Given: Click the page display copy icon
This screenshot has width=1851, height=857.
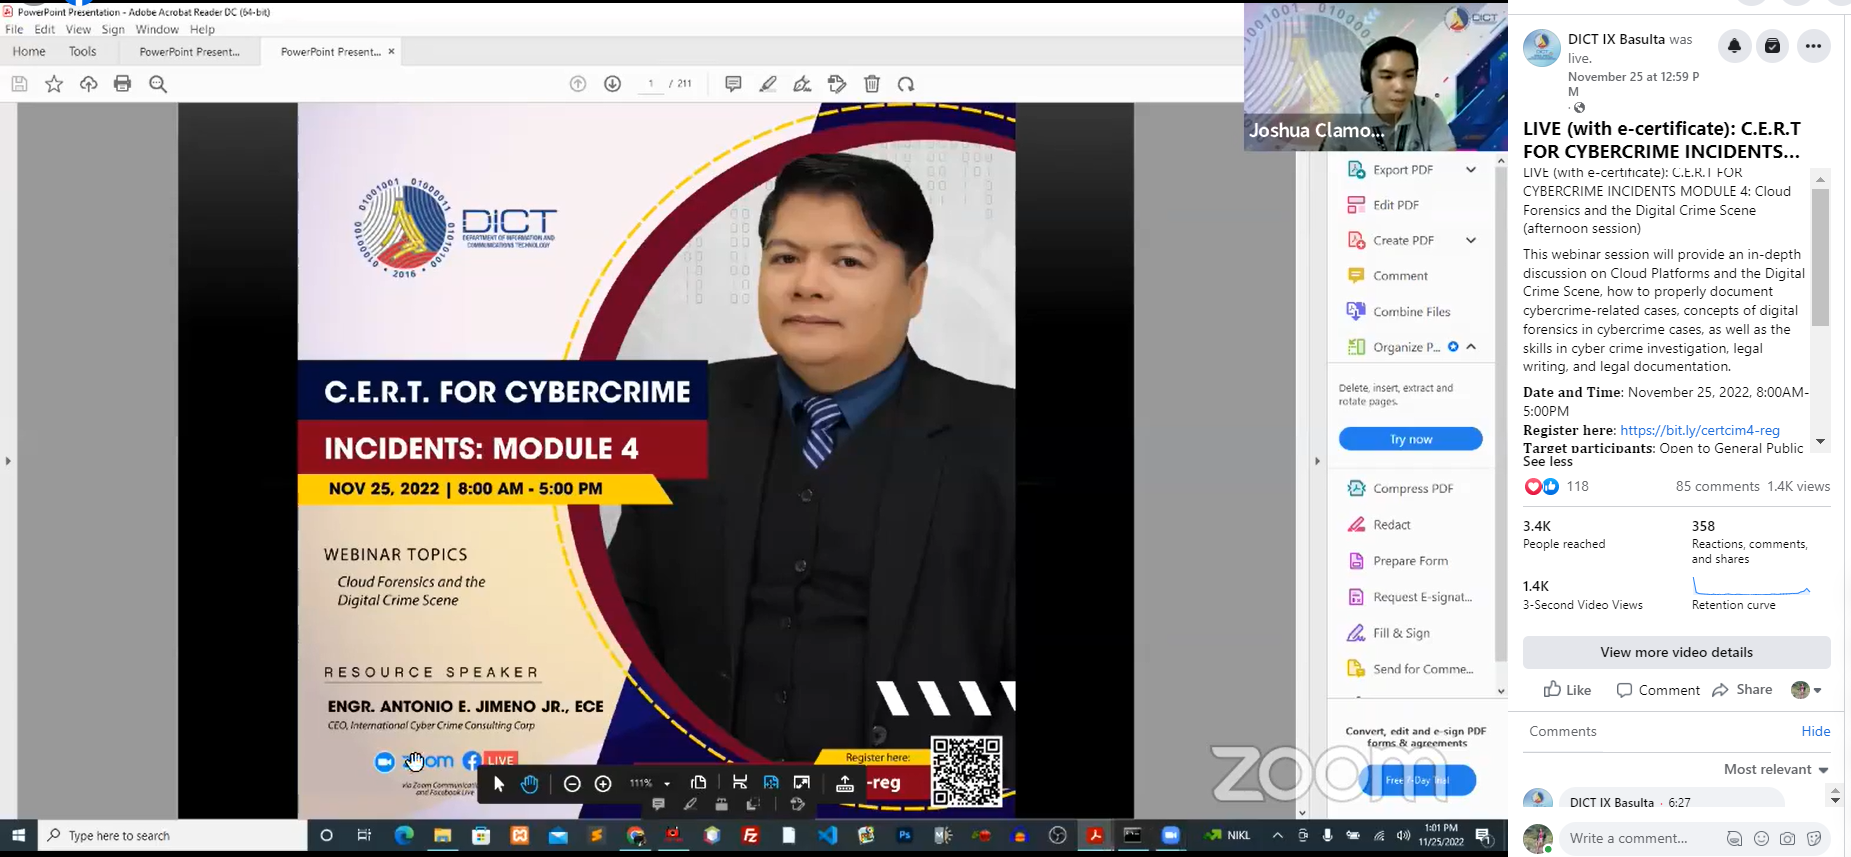Looking at the screenshot, I should (699, 783).
